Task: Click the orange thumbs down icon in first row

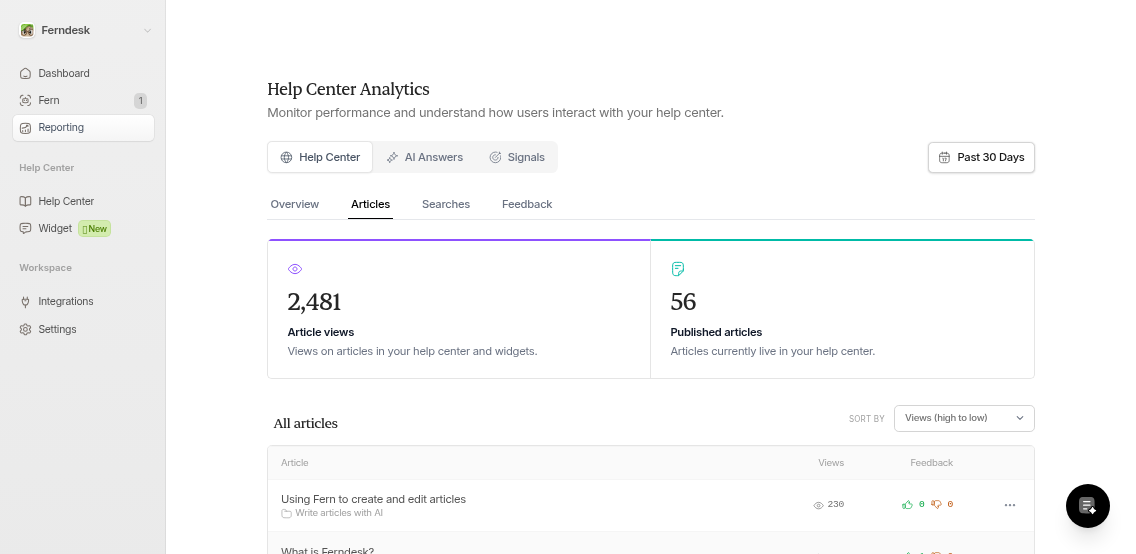Action: (936, 505)
